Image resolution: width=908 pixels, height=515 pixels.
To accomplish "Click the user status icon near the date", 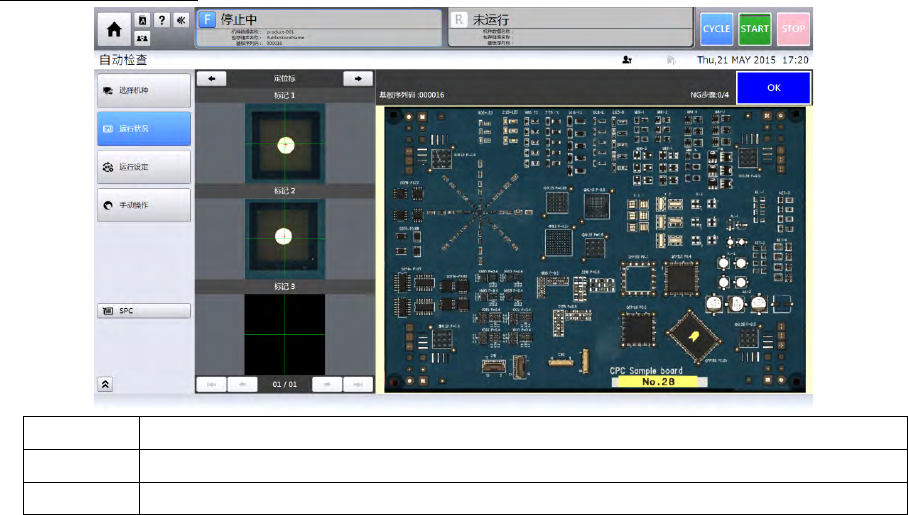I will 627,60.
